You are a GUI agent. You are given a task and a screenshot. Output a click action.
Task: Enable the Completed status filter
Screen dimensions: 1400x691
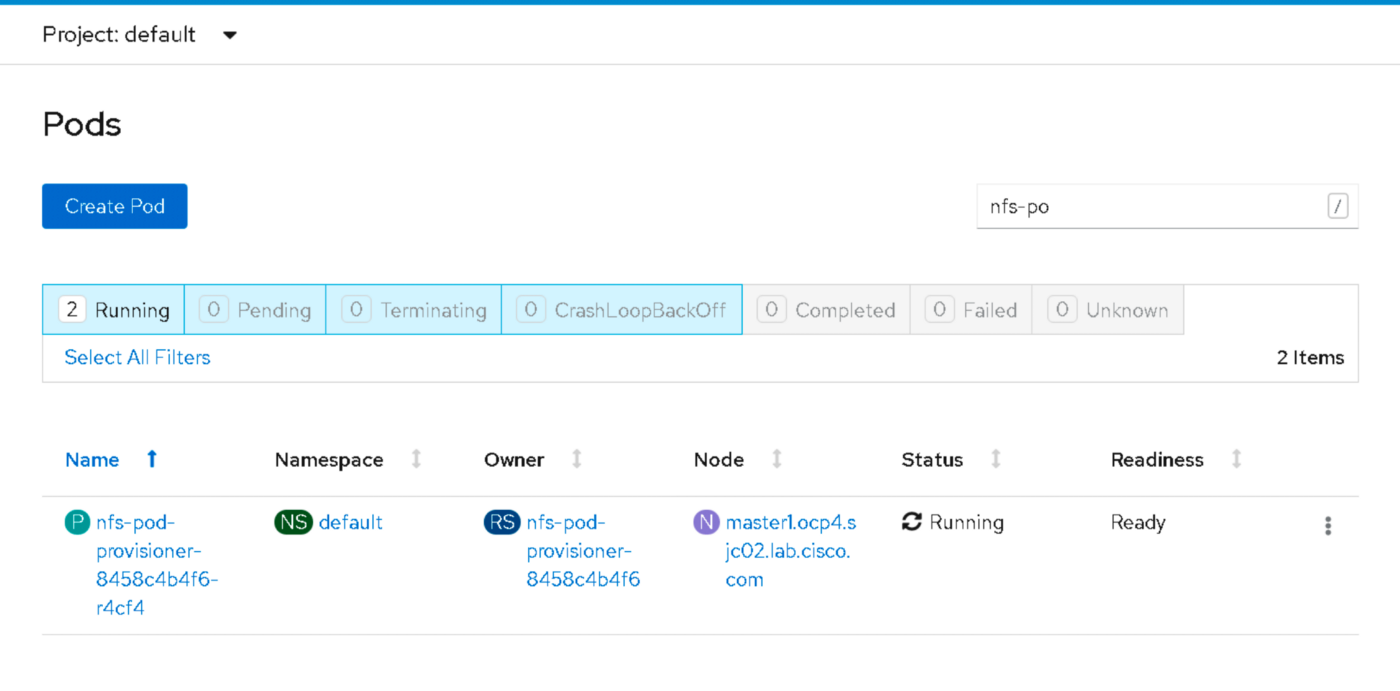point(826,310)
